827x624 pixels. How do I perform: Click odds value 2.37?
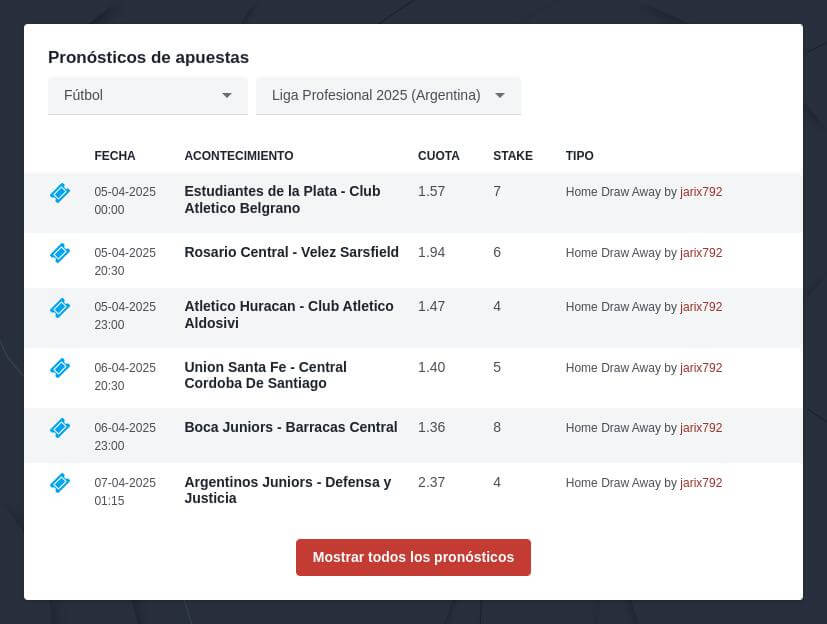tap(431, 482)
